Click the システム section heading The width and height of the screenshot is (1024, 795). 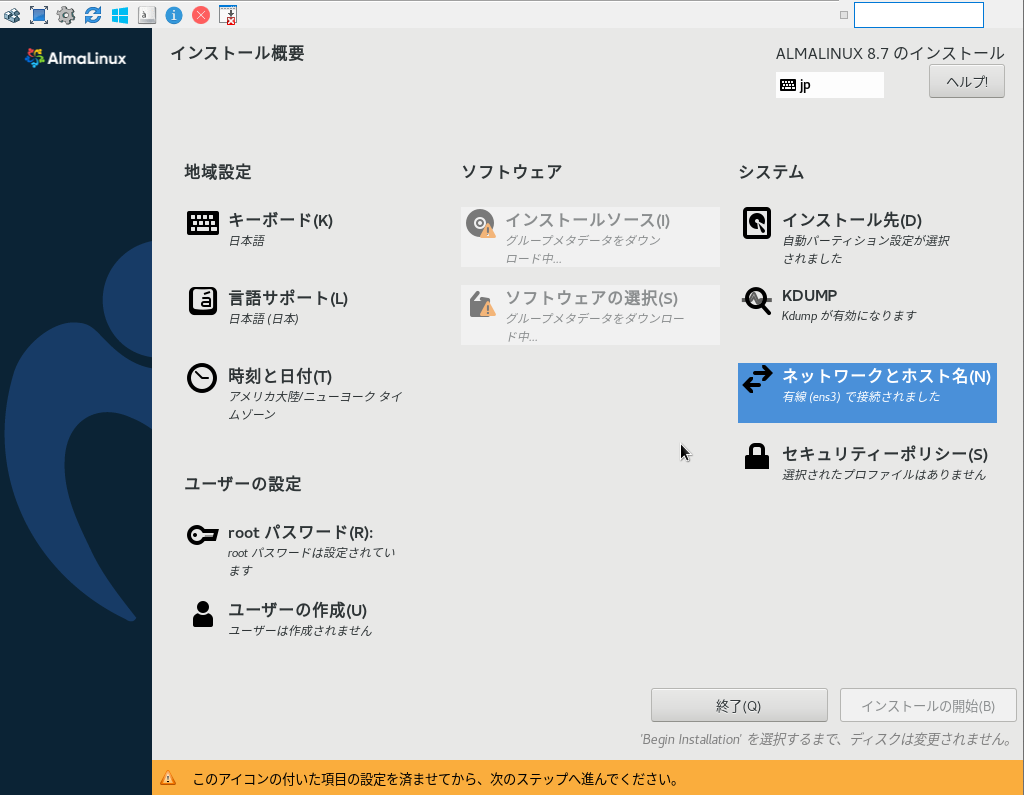pos(771,172)
